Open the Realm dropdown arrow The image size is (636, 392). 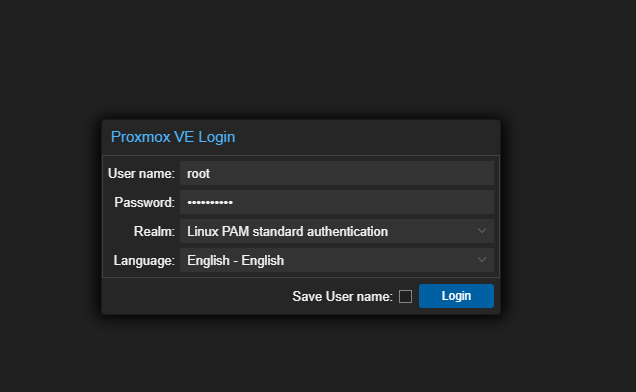point(481,231)
